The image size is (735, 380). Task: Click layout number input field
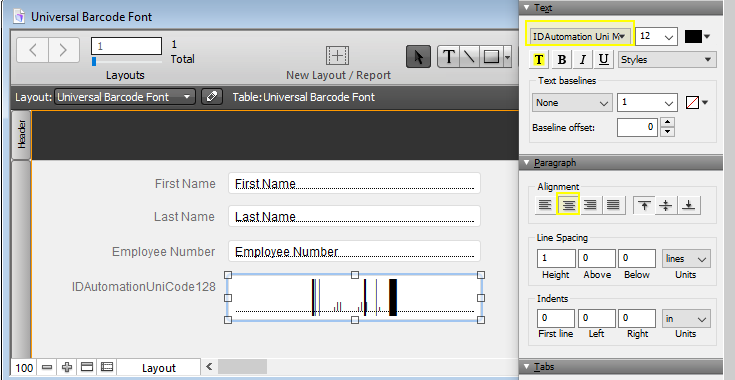click(127, 46)
